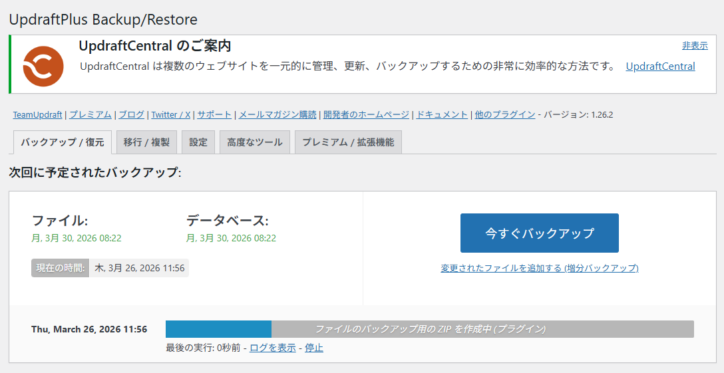Screen dimensions: 724x373
Task: Click the 次回に予定されたバックアップ heading
Action: (x=95, y=173)
